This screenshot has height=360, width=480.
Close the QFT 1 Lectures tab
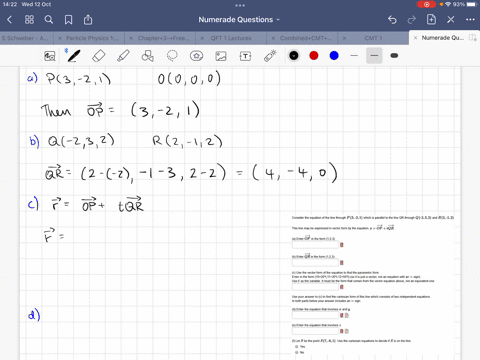point(202,38)
